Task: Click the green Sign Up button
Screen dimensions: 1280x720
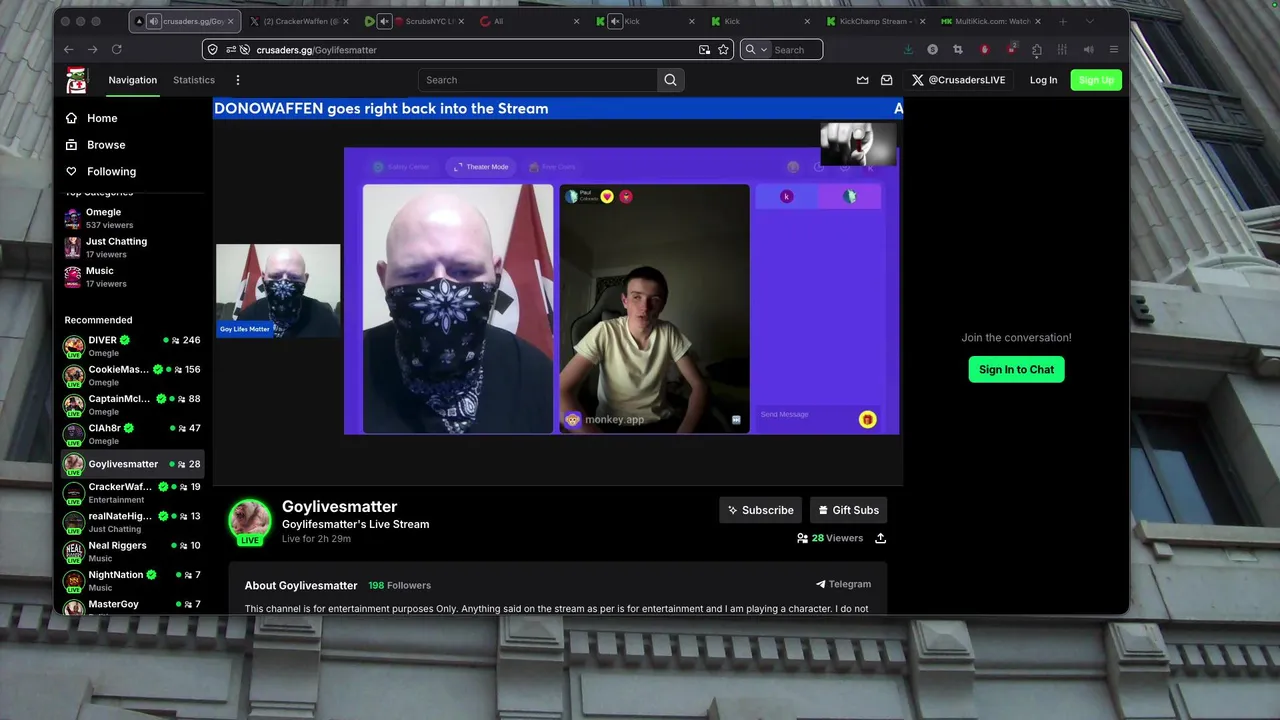Action: (x=1096, y=80)
